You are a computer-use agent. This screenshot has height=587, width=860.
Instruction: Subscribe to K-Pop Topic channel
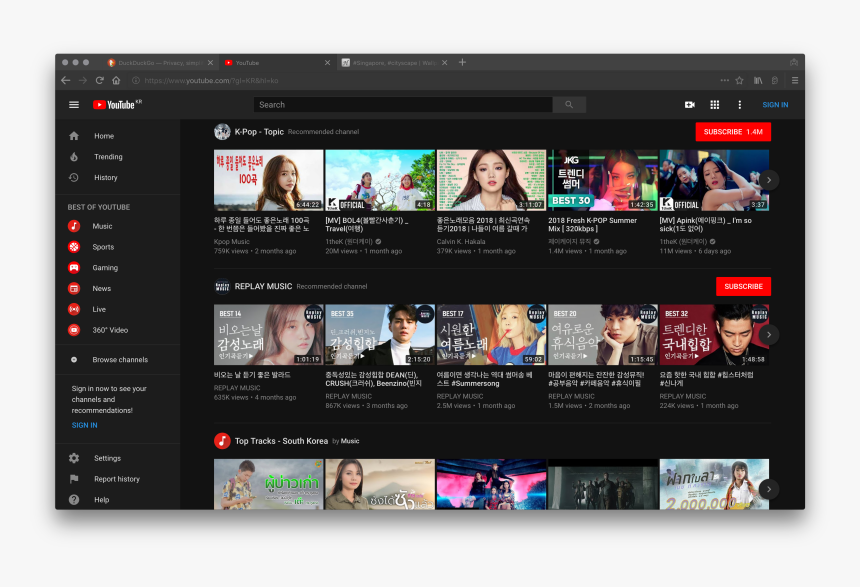tap(733, 132)
